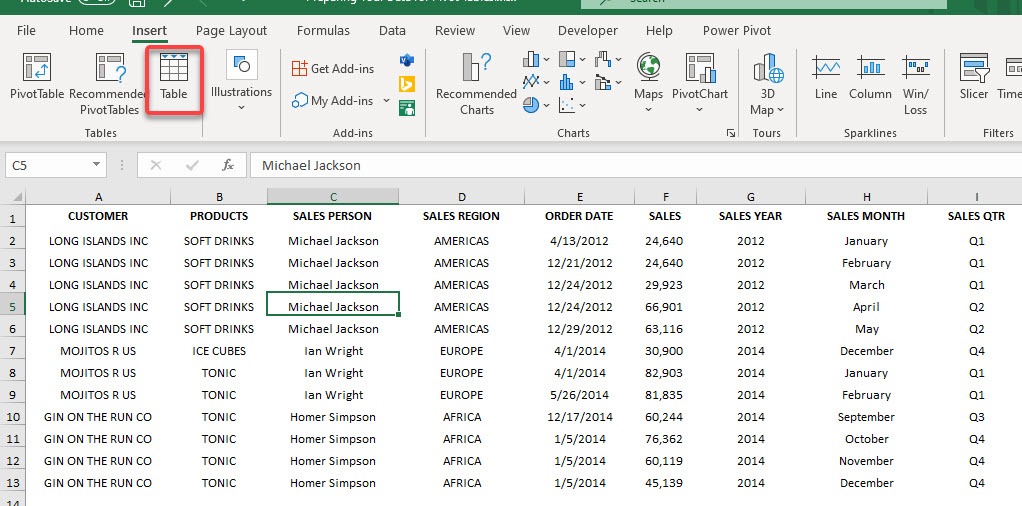The image size is (1022, 506).
Task: Open the People Graph add-in
Action: [x=407, y=107]
